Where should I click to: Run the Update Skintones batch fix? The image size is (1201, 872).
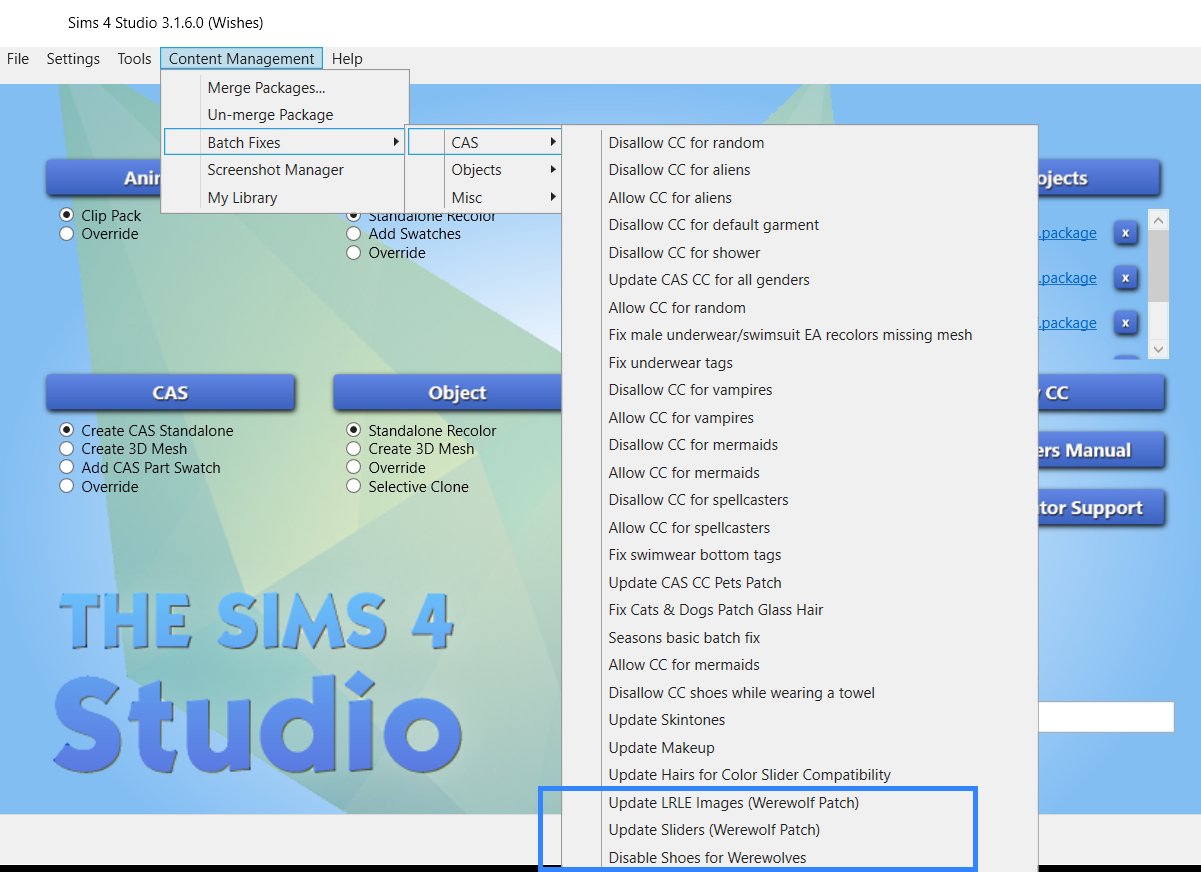[666, 719]
